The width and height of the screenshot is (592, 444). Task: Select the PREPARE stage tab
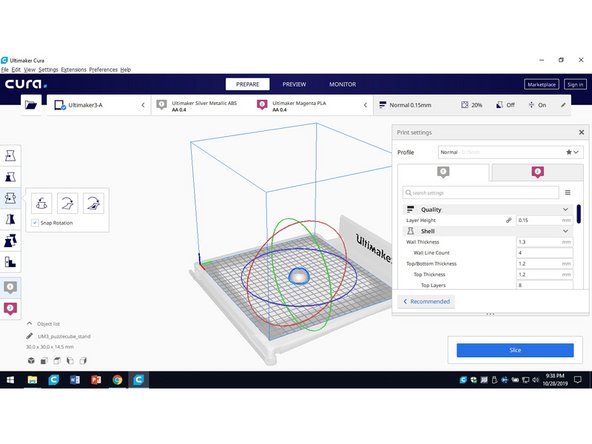tap(248, 84)
